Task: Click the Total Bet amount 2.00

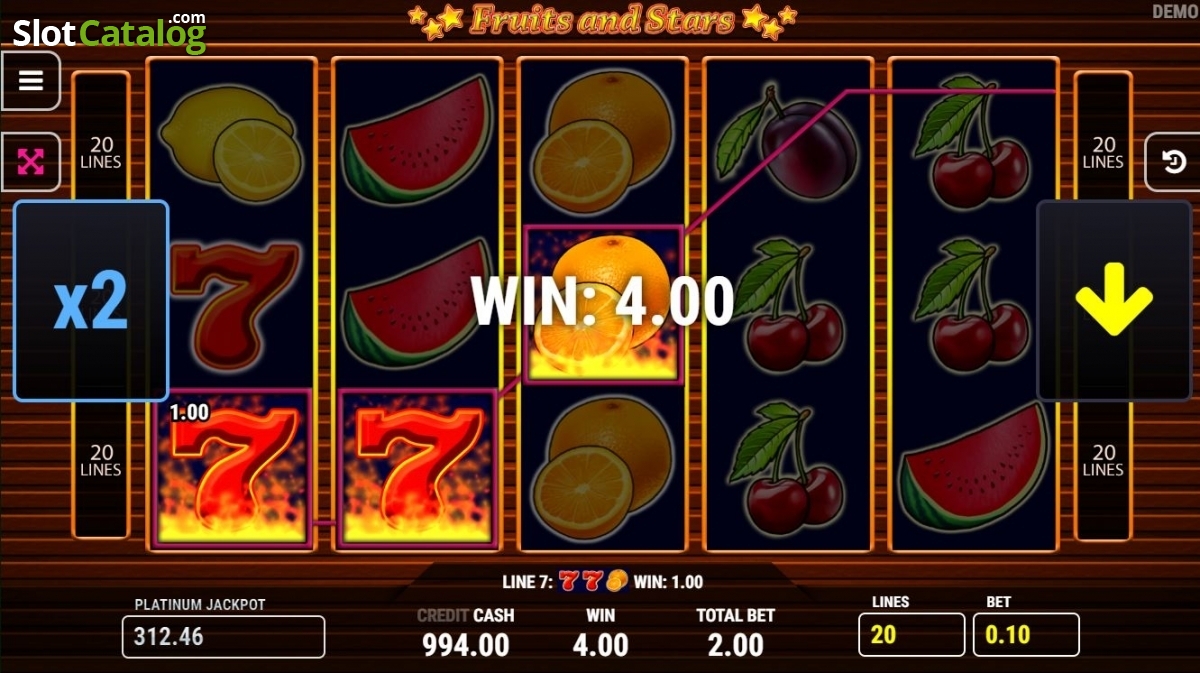Action: click(x=736, y=645)
